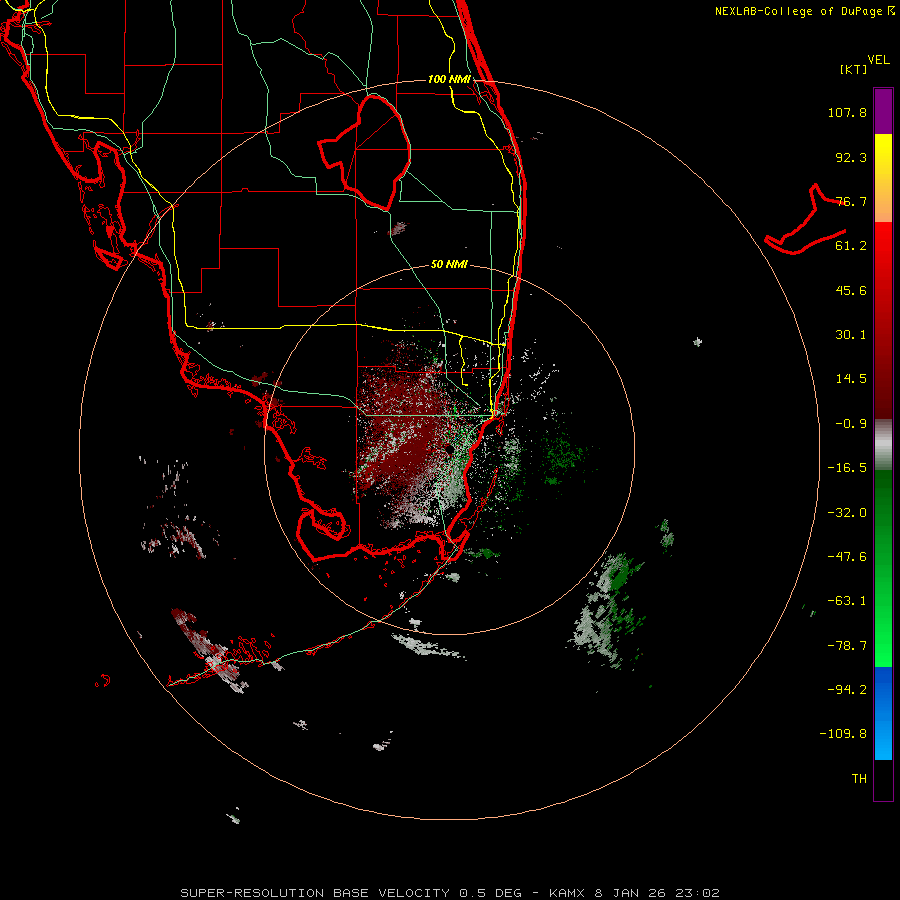900x900 pixels.
Task: Click the green inbound echo patch offshore east
Action: (x=561, y=455)
